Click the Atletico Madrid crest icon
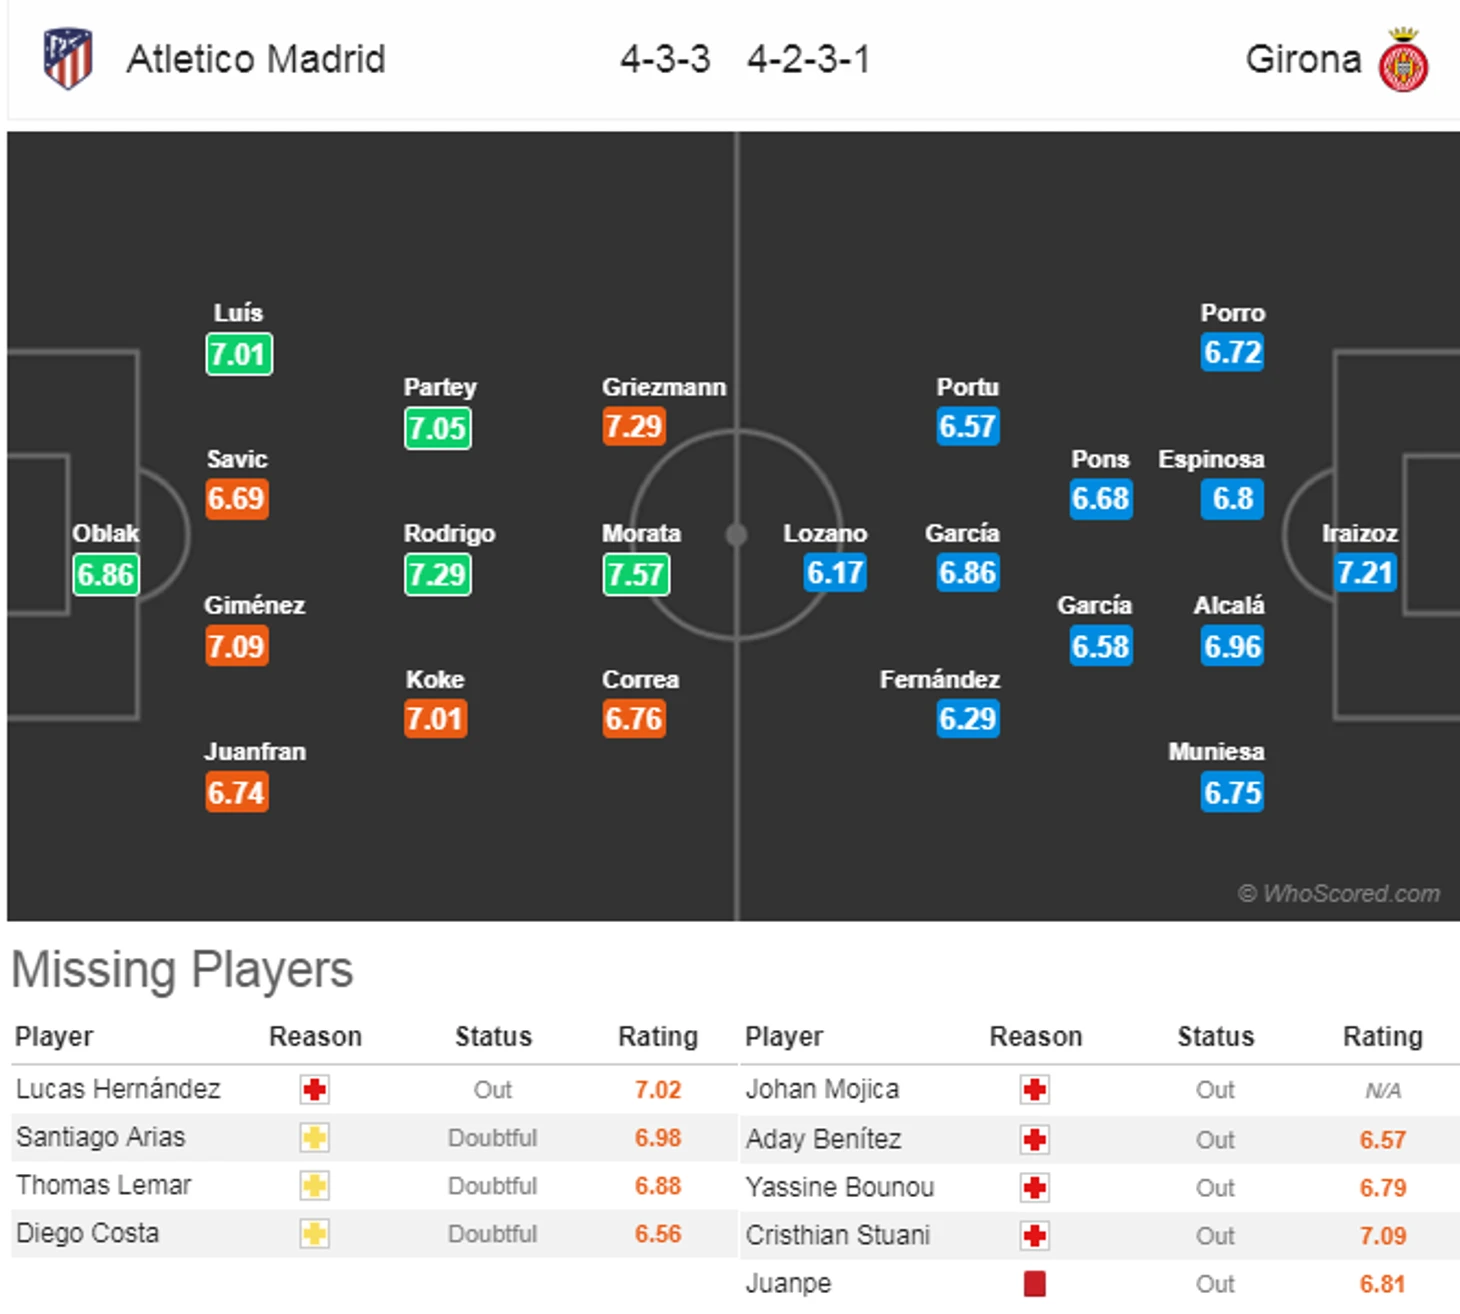 68,59
